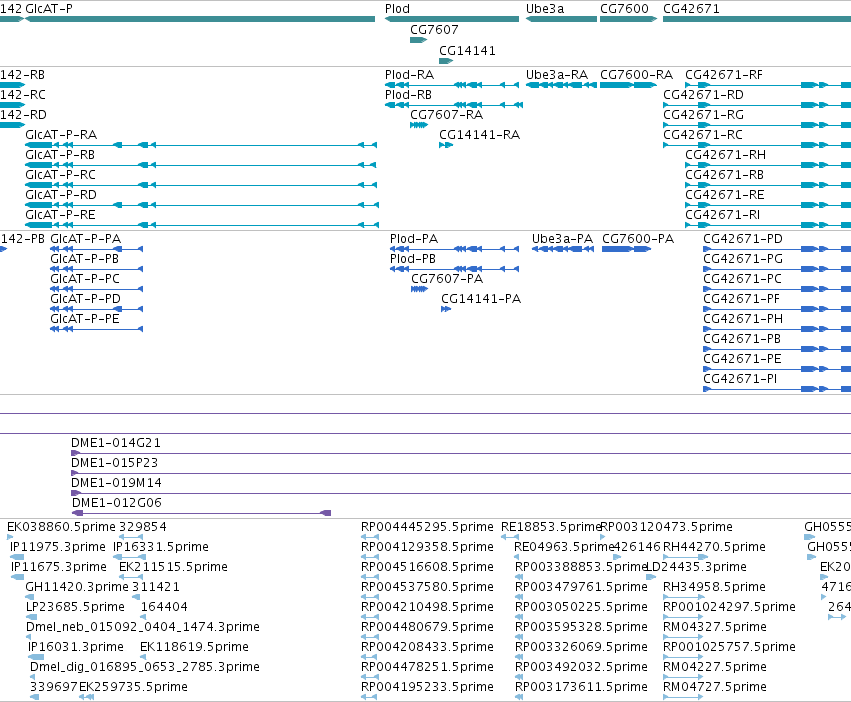851x702 pixels.
Task: Open the CG7607 gene label
Action: coord(434,29)
